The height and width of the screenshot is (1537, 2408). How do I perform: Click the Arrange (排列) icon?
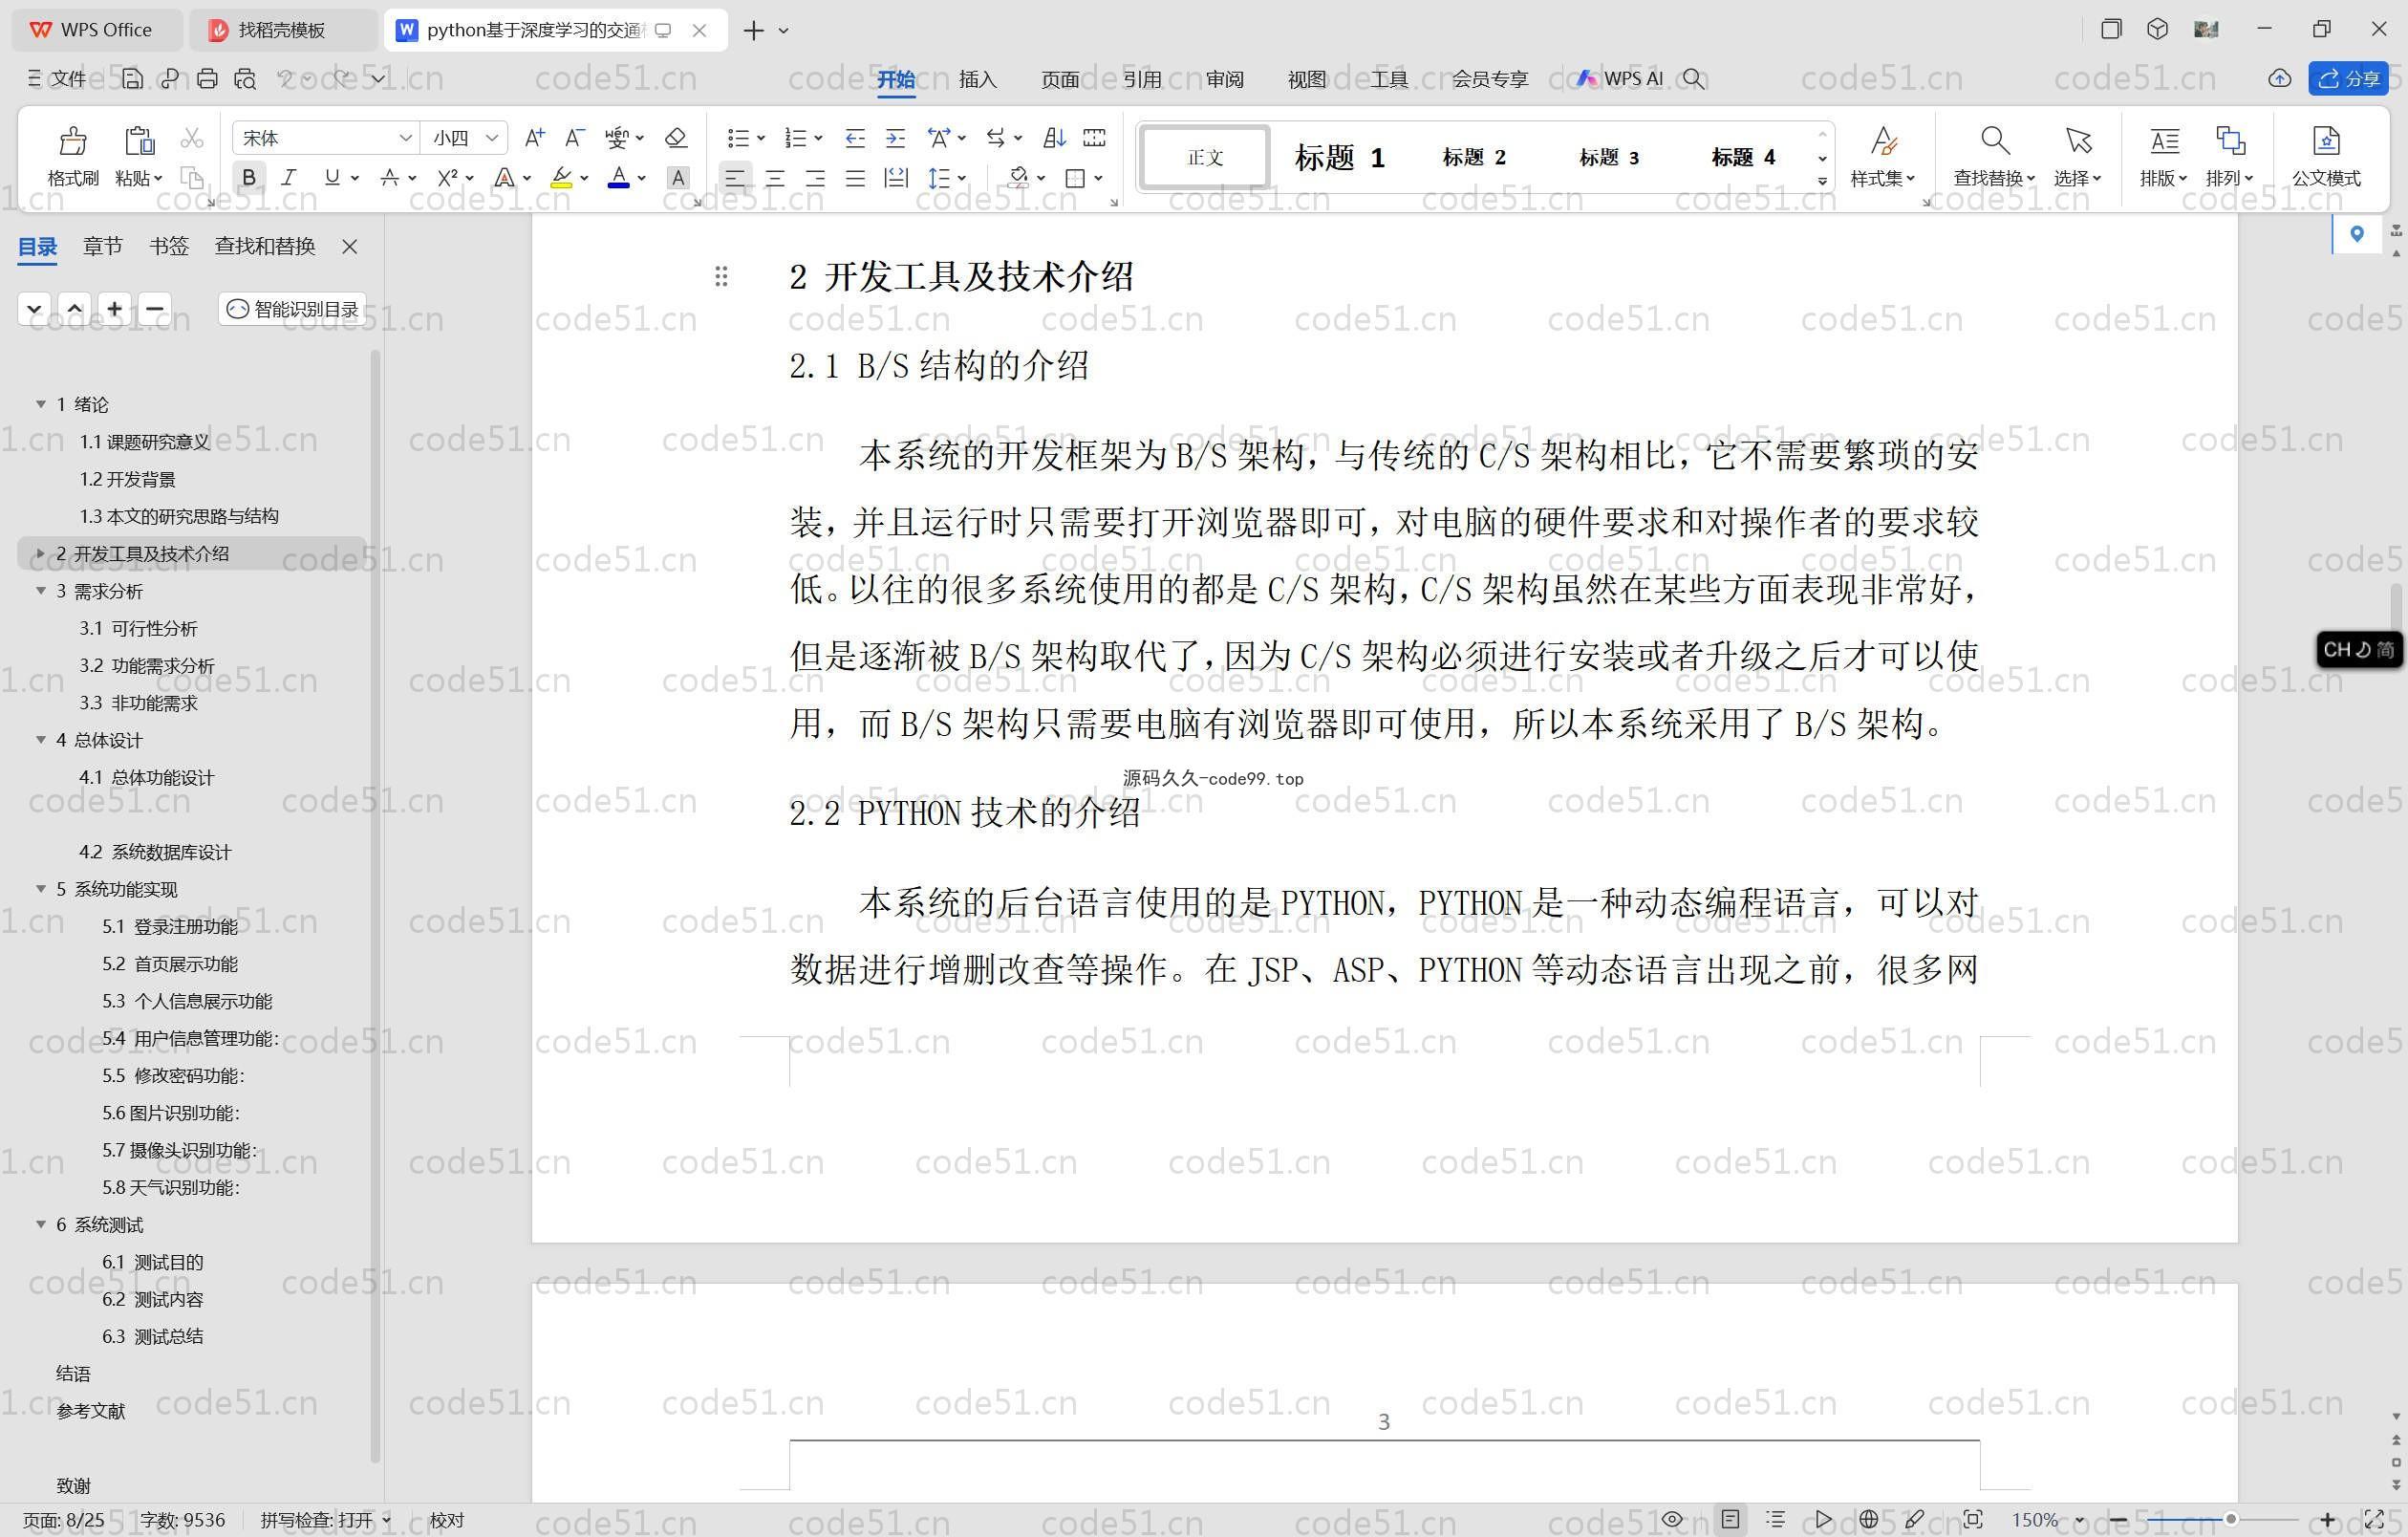pyautogui.click(x=2230, y=141)
